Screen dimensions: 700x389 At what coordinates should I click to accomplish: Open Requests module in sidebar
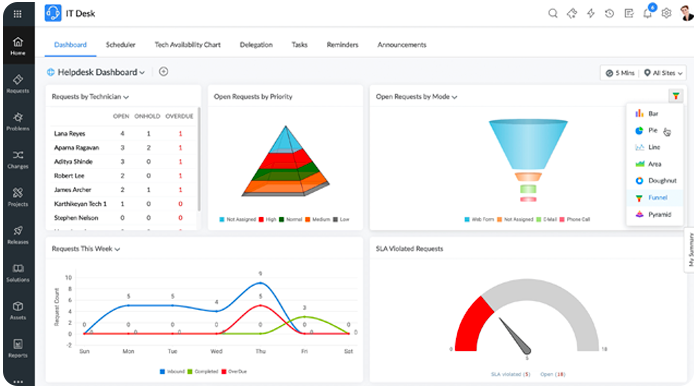click(x=18, y=84)
